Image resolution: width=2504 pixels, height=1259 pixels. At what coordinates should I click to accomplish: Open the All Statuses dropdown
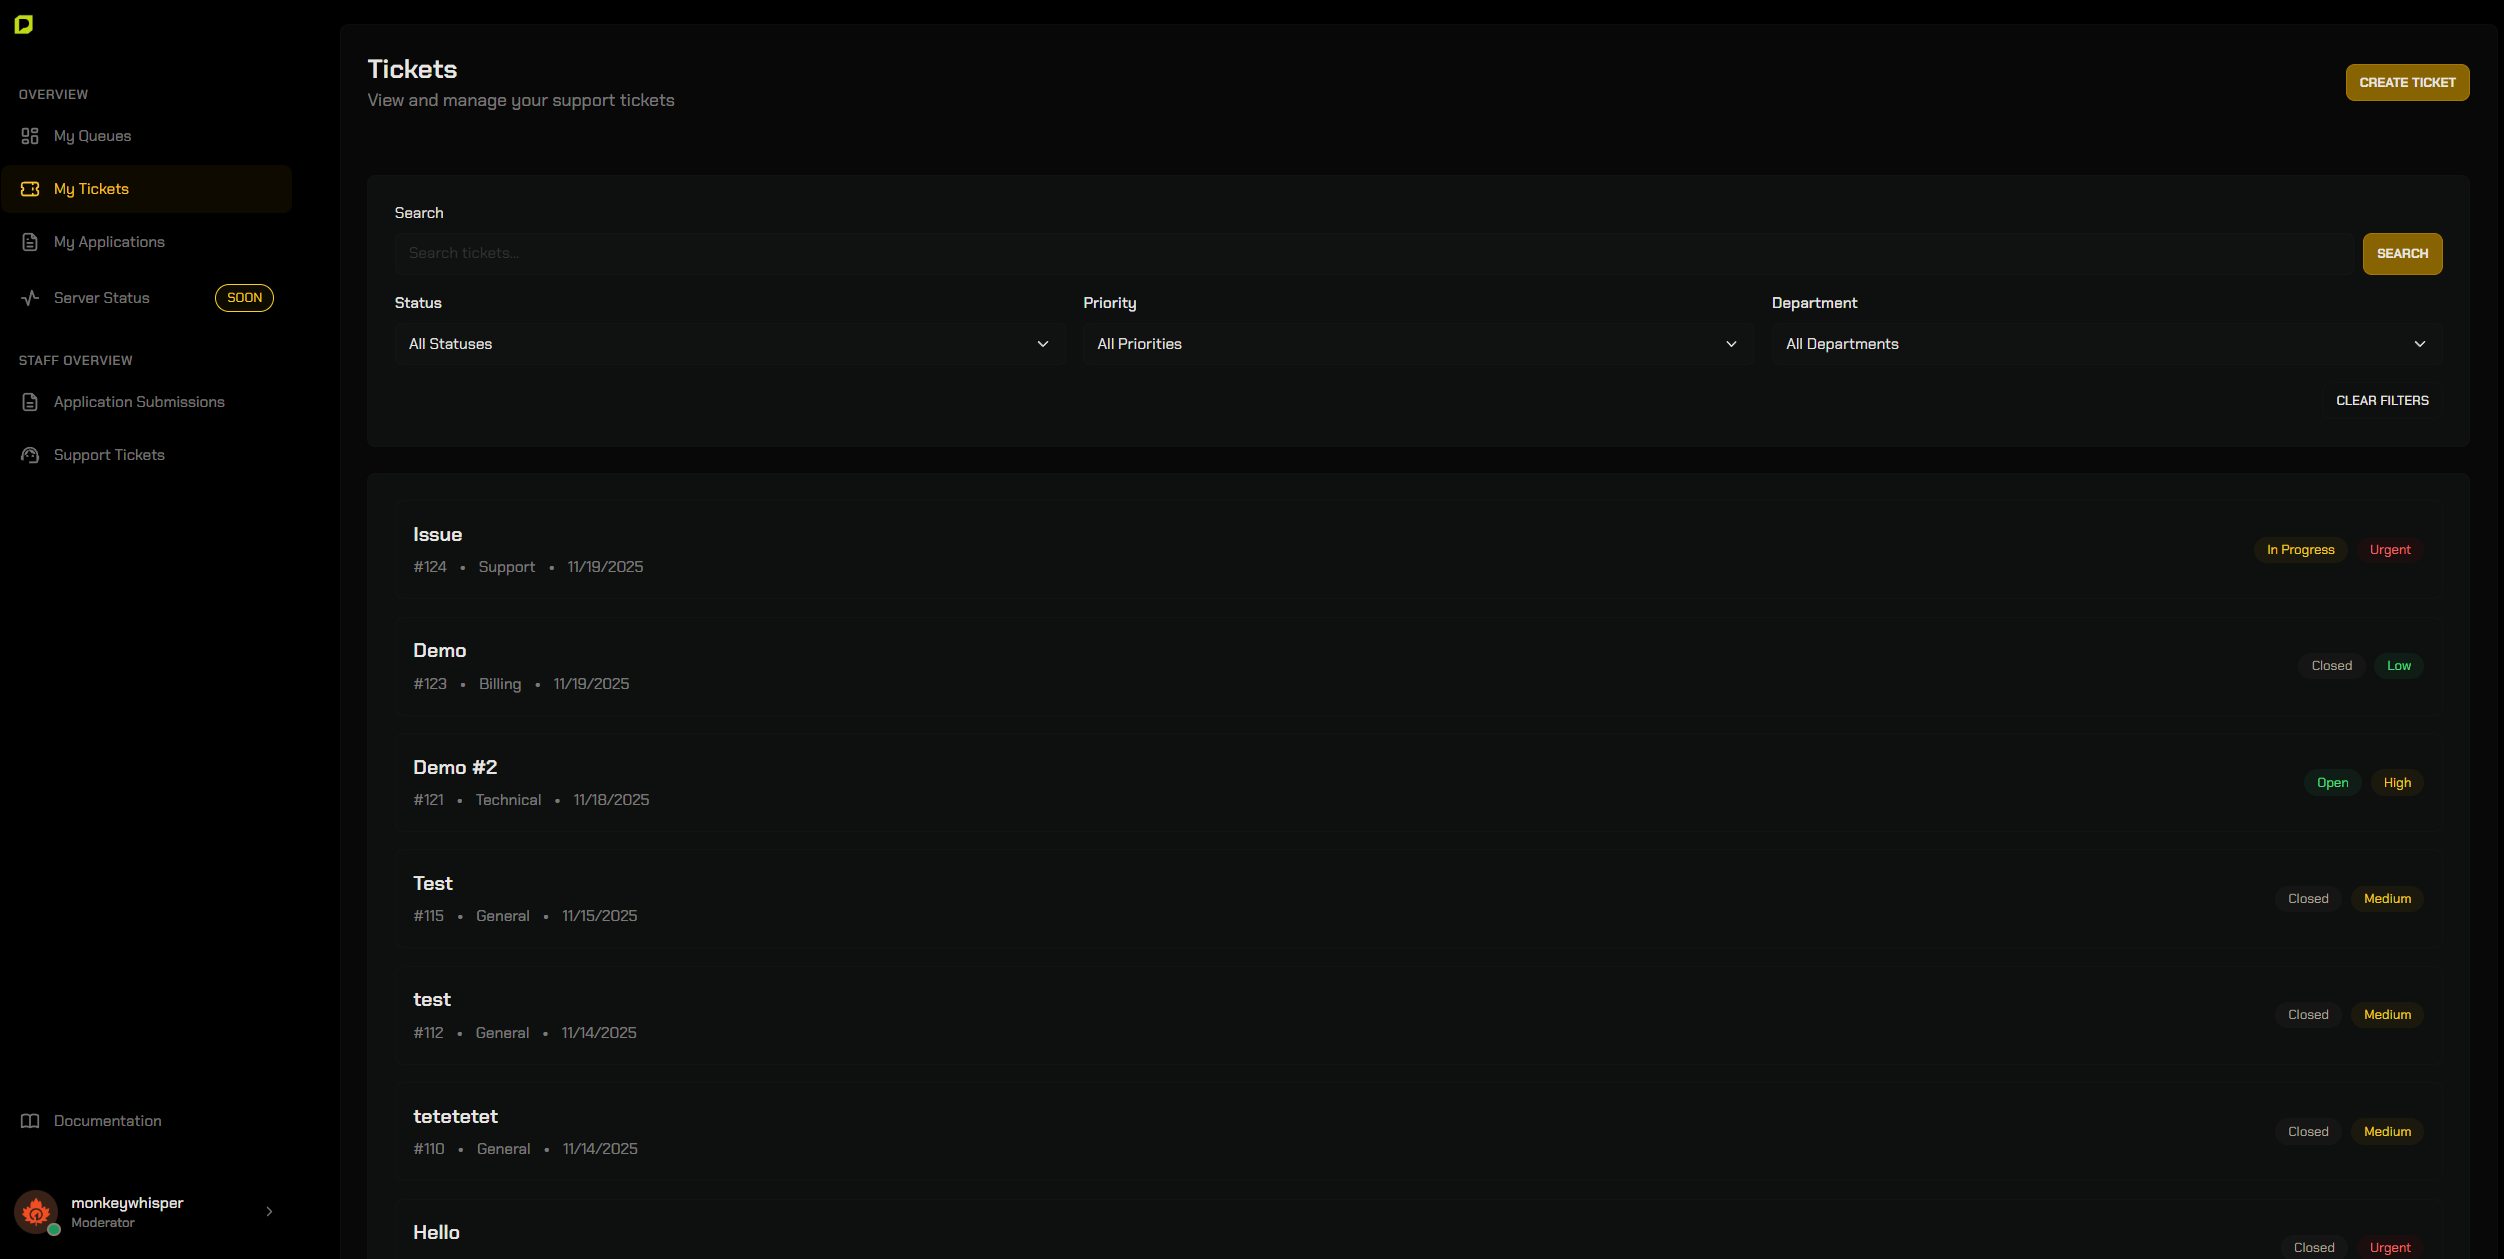[x=728, y=344]
